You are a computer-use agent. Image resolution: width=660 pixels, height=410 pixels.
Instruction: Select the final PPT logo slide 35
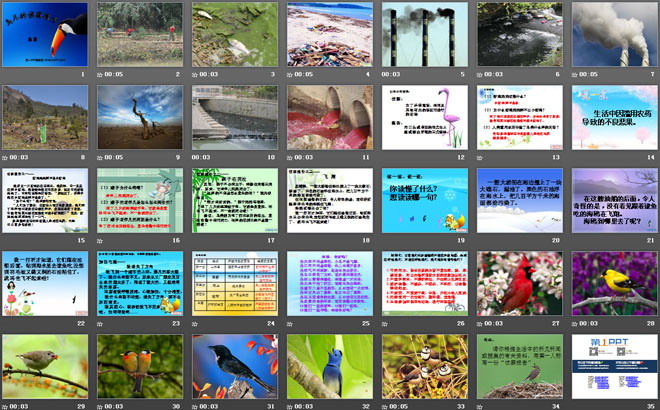click(x=613, y=366)
